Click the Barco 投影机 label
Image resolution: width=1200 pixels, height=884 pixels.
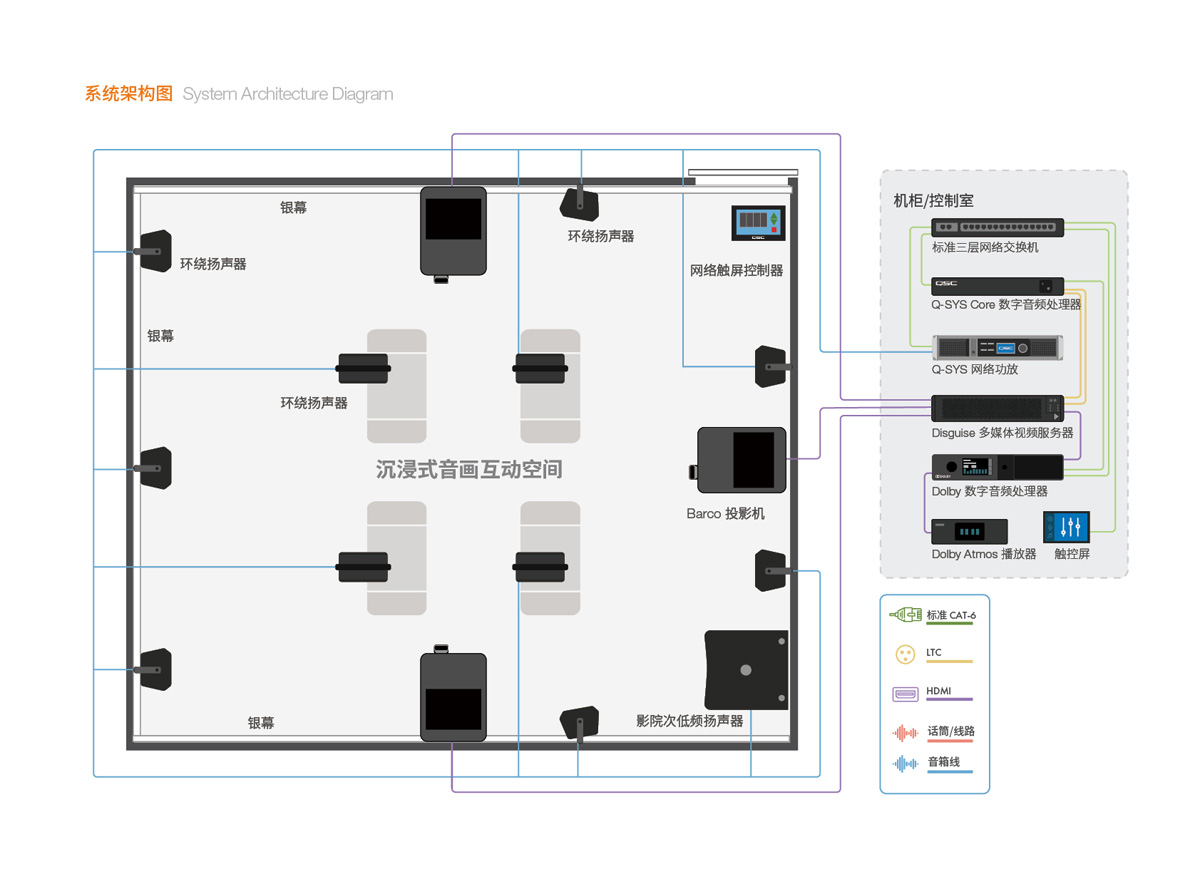point(726,513)
